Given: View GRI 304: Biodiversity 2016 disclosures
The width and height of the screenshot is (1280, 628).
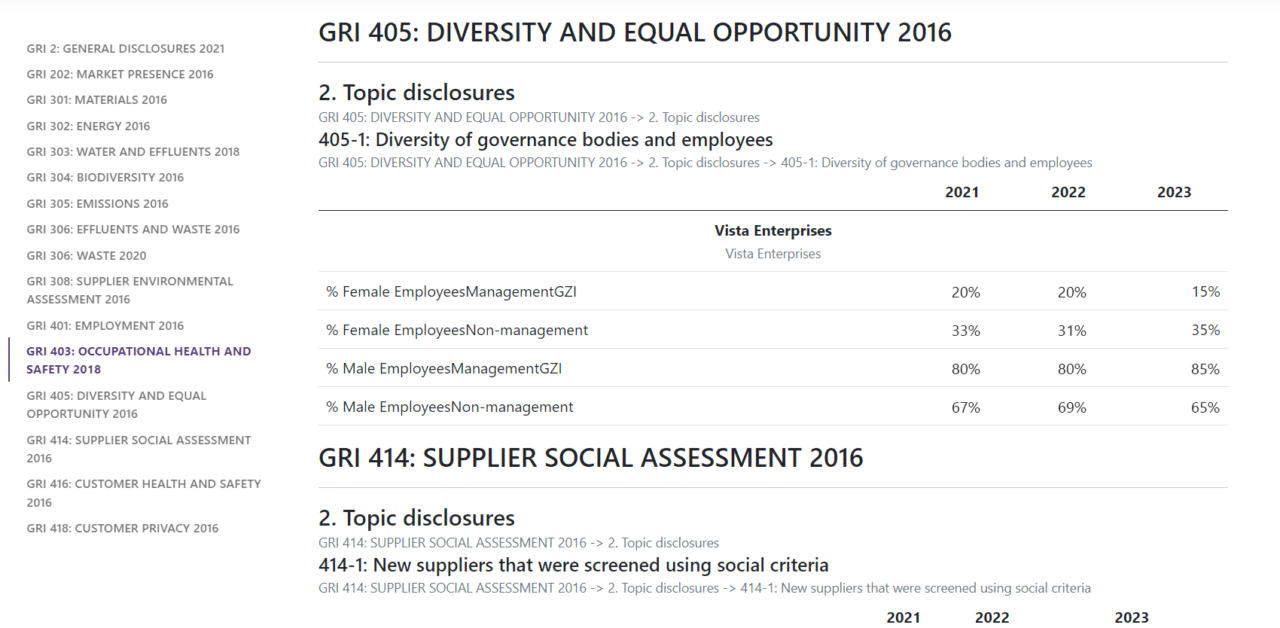Looking at the screenshot, I should (104, 177).
